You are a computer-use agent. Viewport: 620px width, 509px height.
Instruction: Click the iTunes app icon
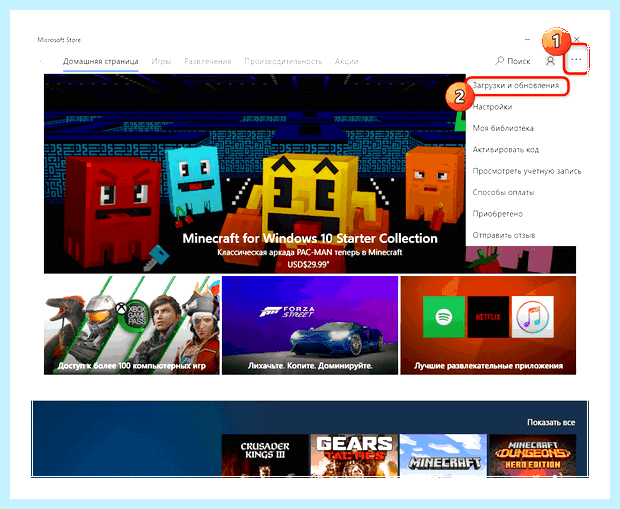[x=533, y=317]
